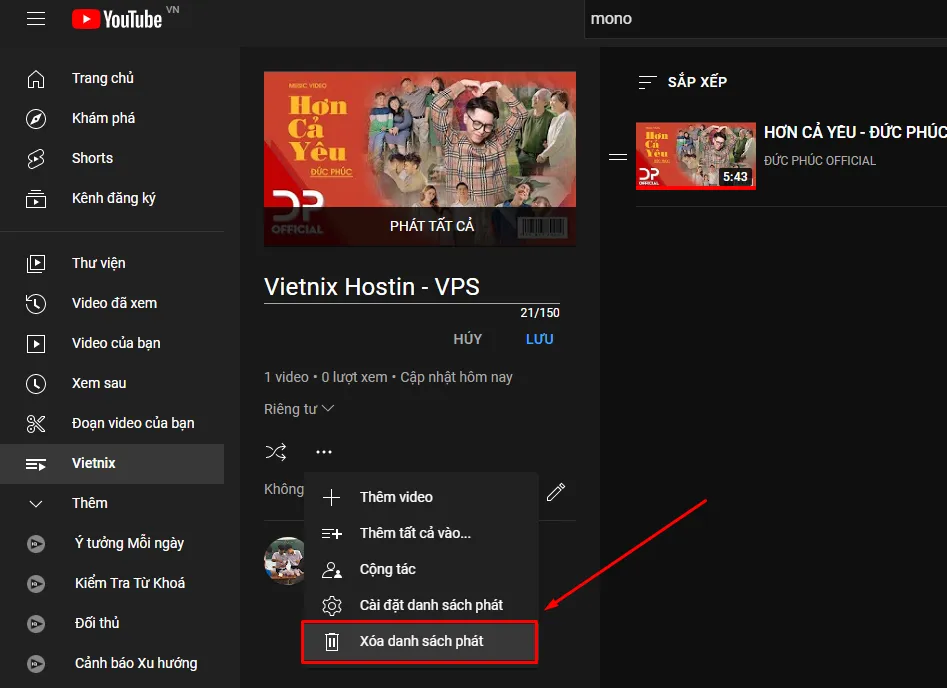Choose Xóa danh sách phát
The width and height of the screenshot is (947, 688).
tap(420, 641)
